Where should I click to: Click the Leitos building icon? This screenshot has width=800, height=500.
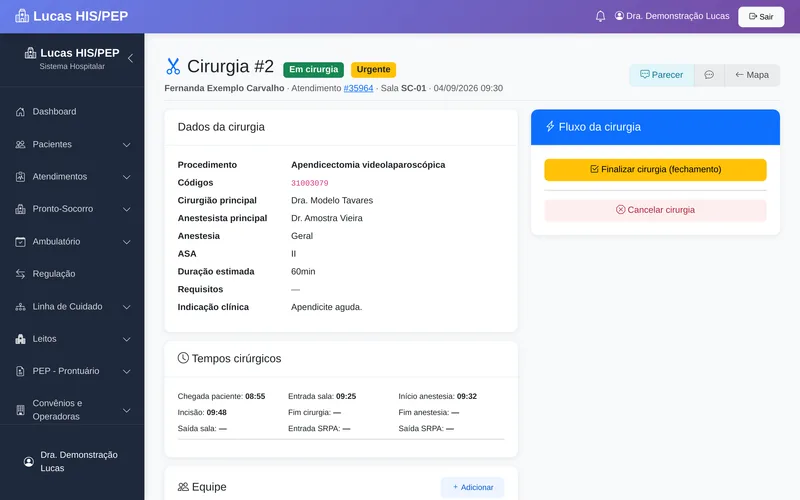[x=20, y=339]
